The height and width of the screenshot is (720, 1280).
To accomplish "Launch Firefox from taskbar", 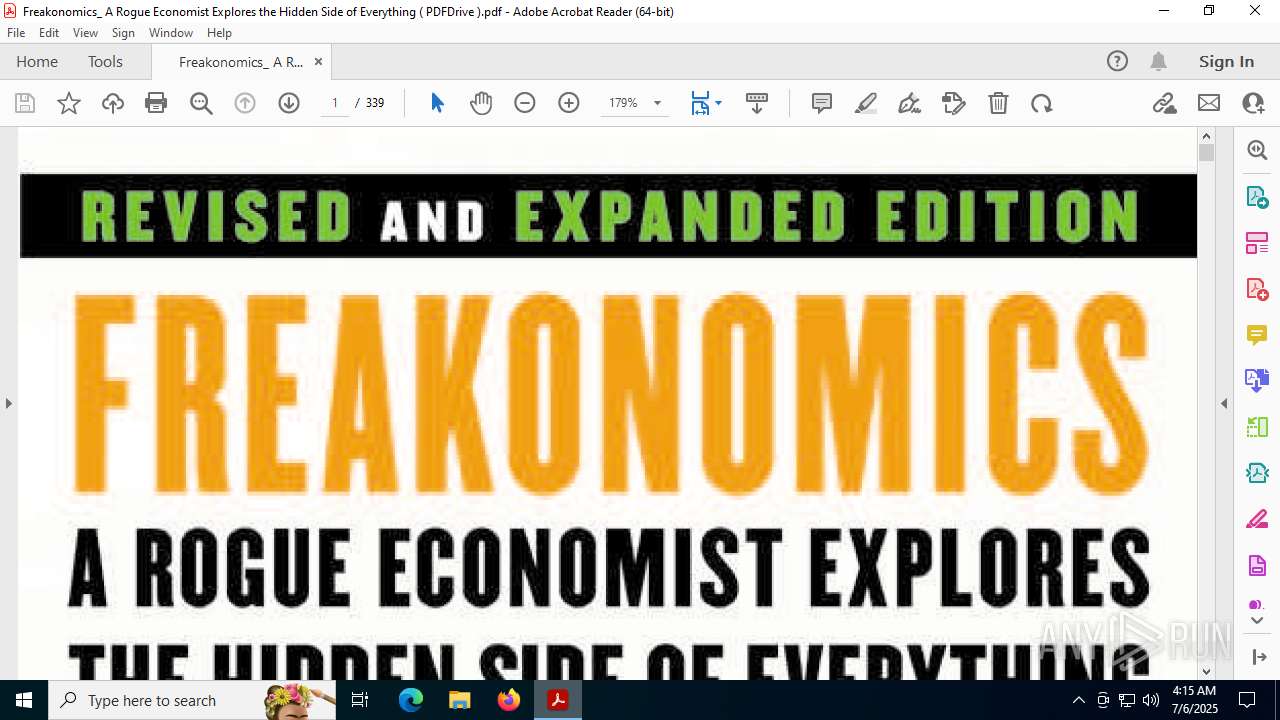I will pyautogui.click(x=509, y=700).
